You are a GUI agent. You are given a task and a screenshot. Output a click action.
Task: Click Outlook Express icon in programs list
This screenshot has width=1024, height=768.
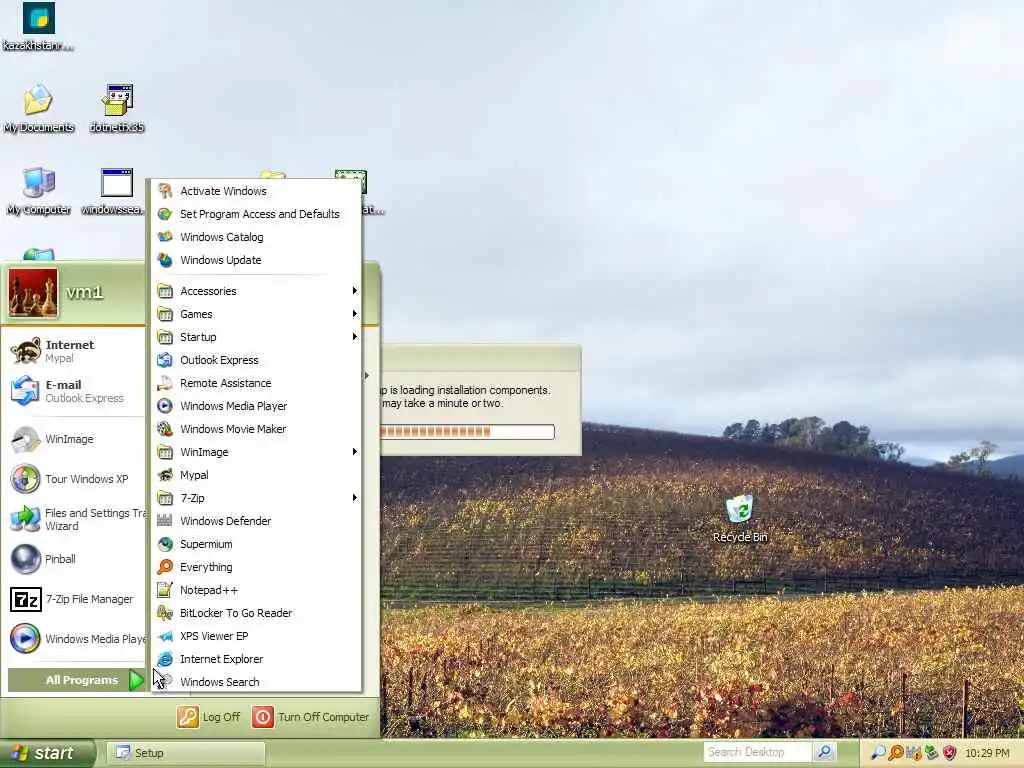click(x=165, y=360)
